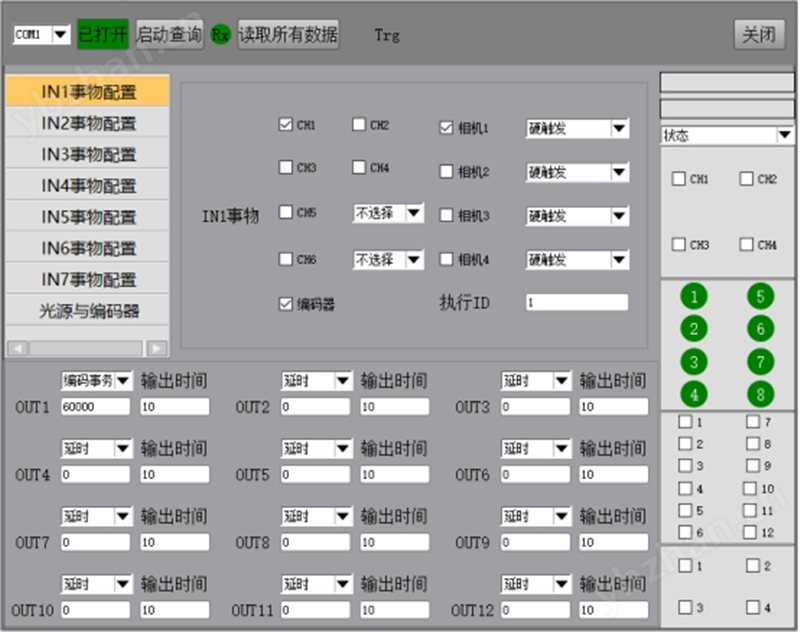The width and height of the screenshot is (800, 632).
Task: Enable the CH5 checkbox
Action: point(286,212)
